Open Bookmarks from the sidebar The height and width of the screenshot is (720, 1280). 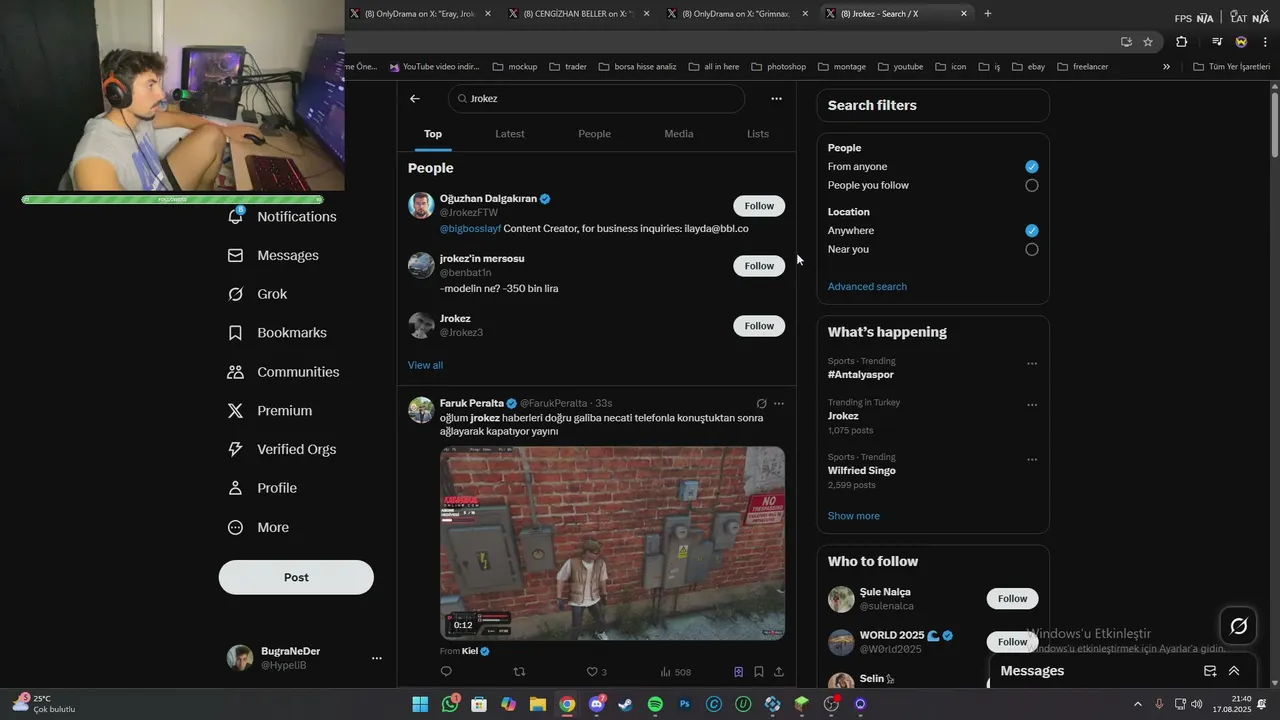tap(277, 333)
